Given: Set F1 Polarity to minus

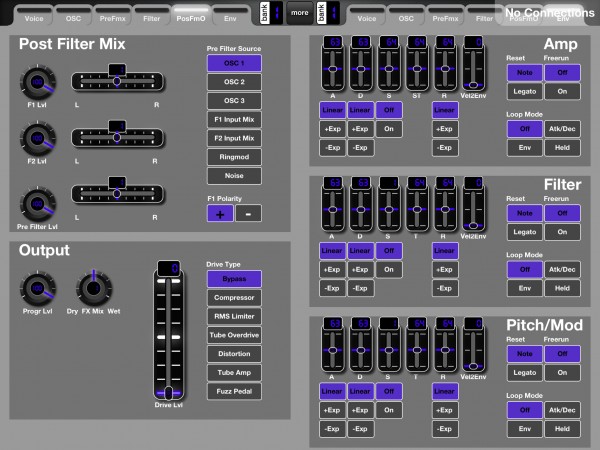Looking at the screenshot, I should pos(248,214).
